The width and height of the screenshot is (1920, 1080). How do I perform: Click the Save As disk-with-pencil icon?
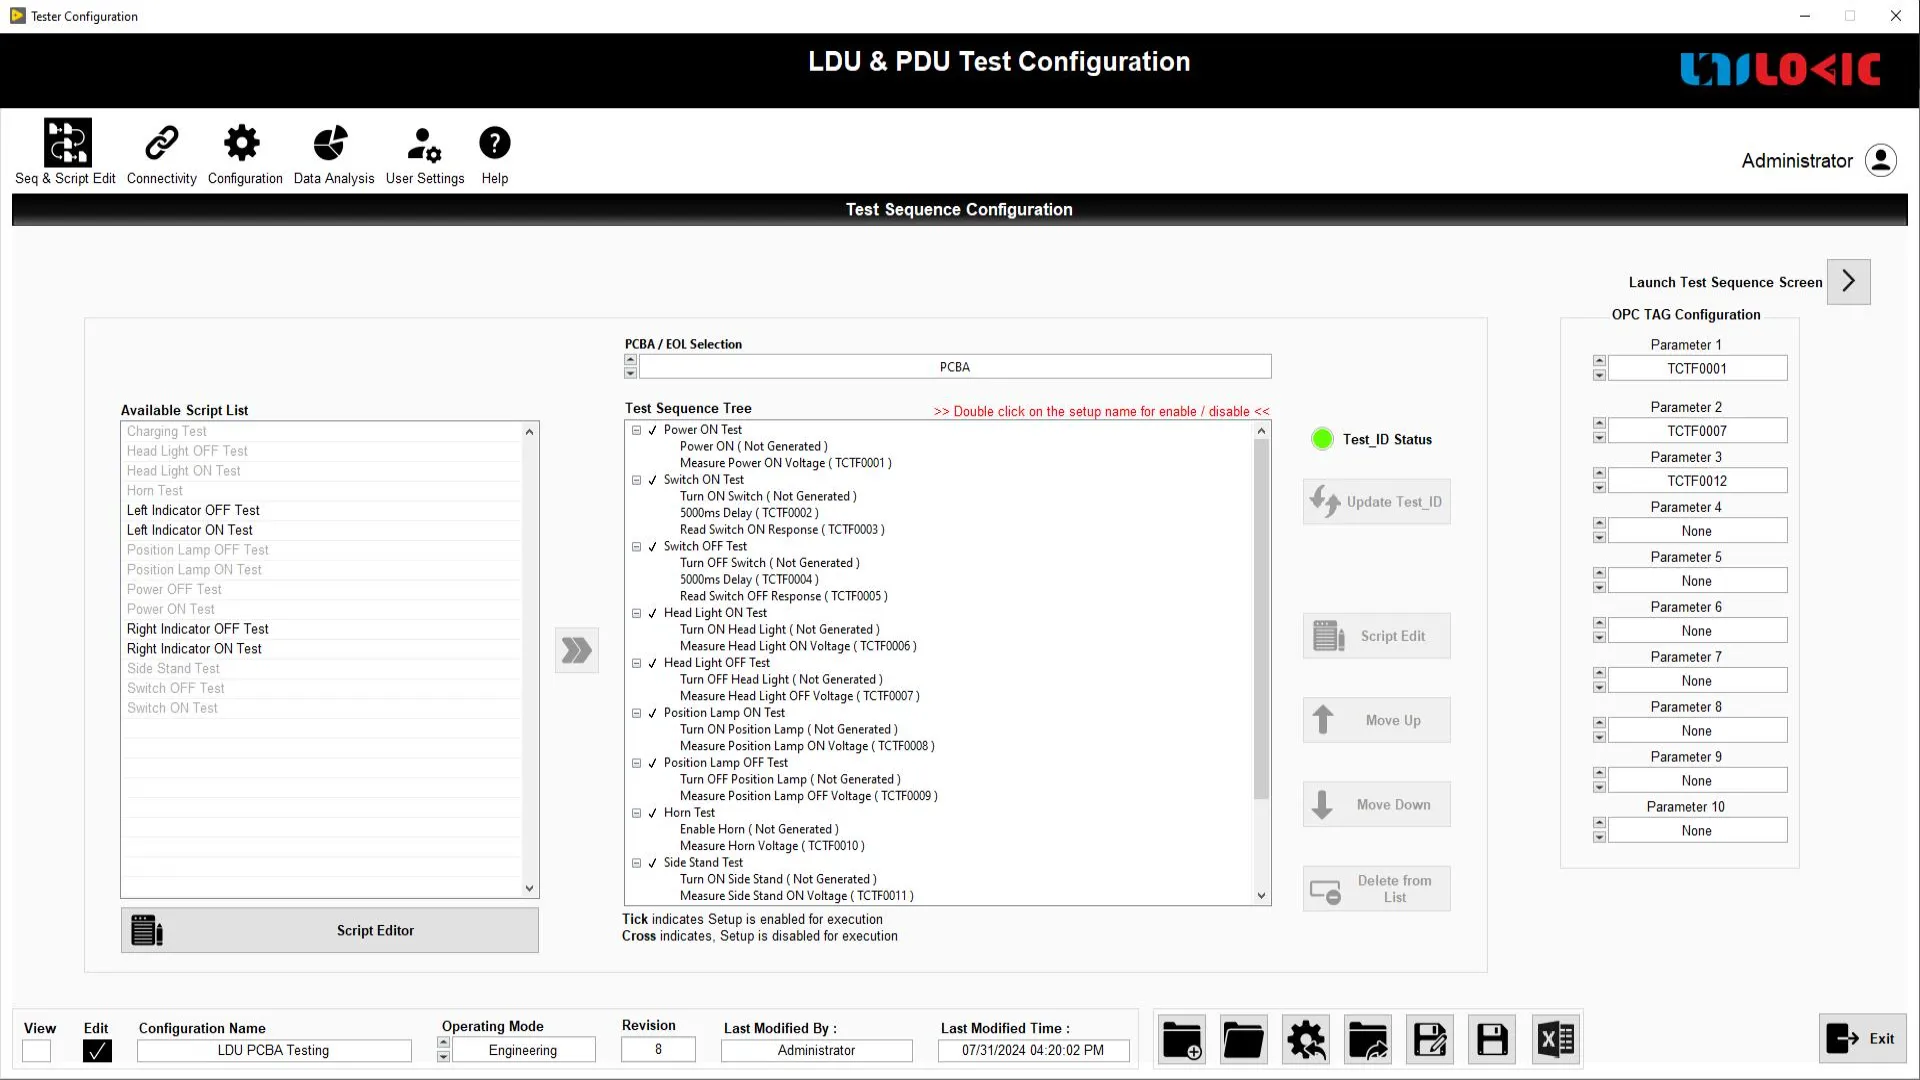[x=1430, y=1040]
